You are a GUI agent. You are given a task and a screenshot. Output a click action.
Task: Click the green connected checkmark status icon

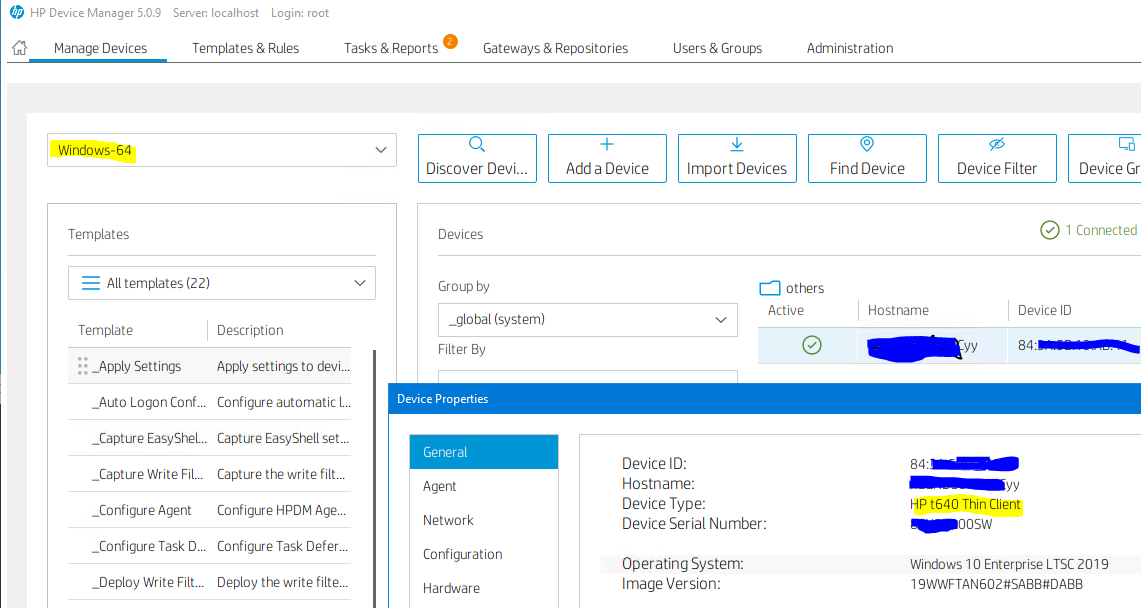click(x=1049, y=231)
